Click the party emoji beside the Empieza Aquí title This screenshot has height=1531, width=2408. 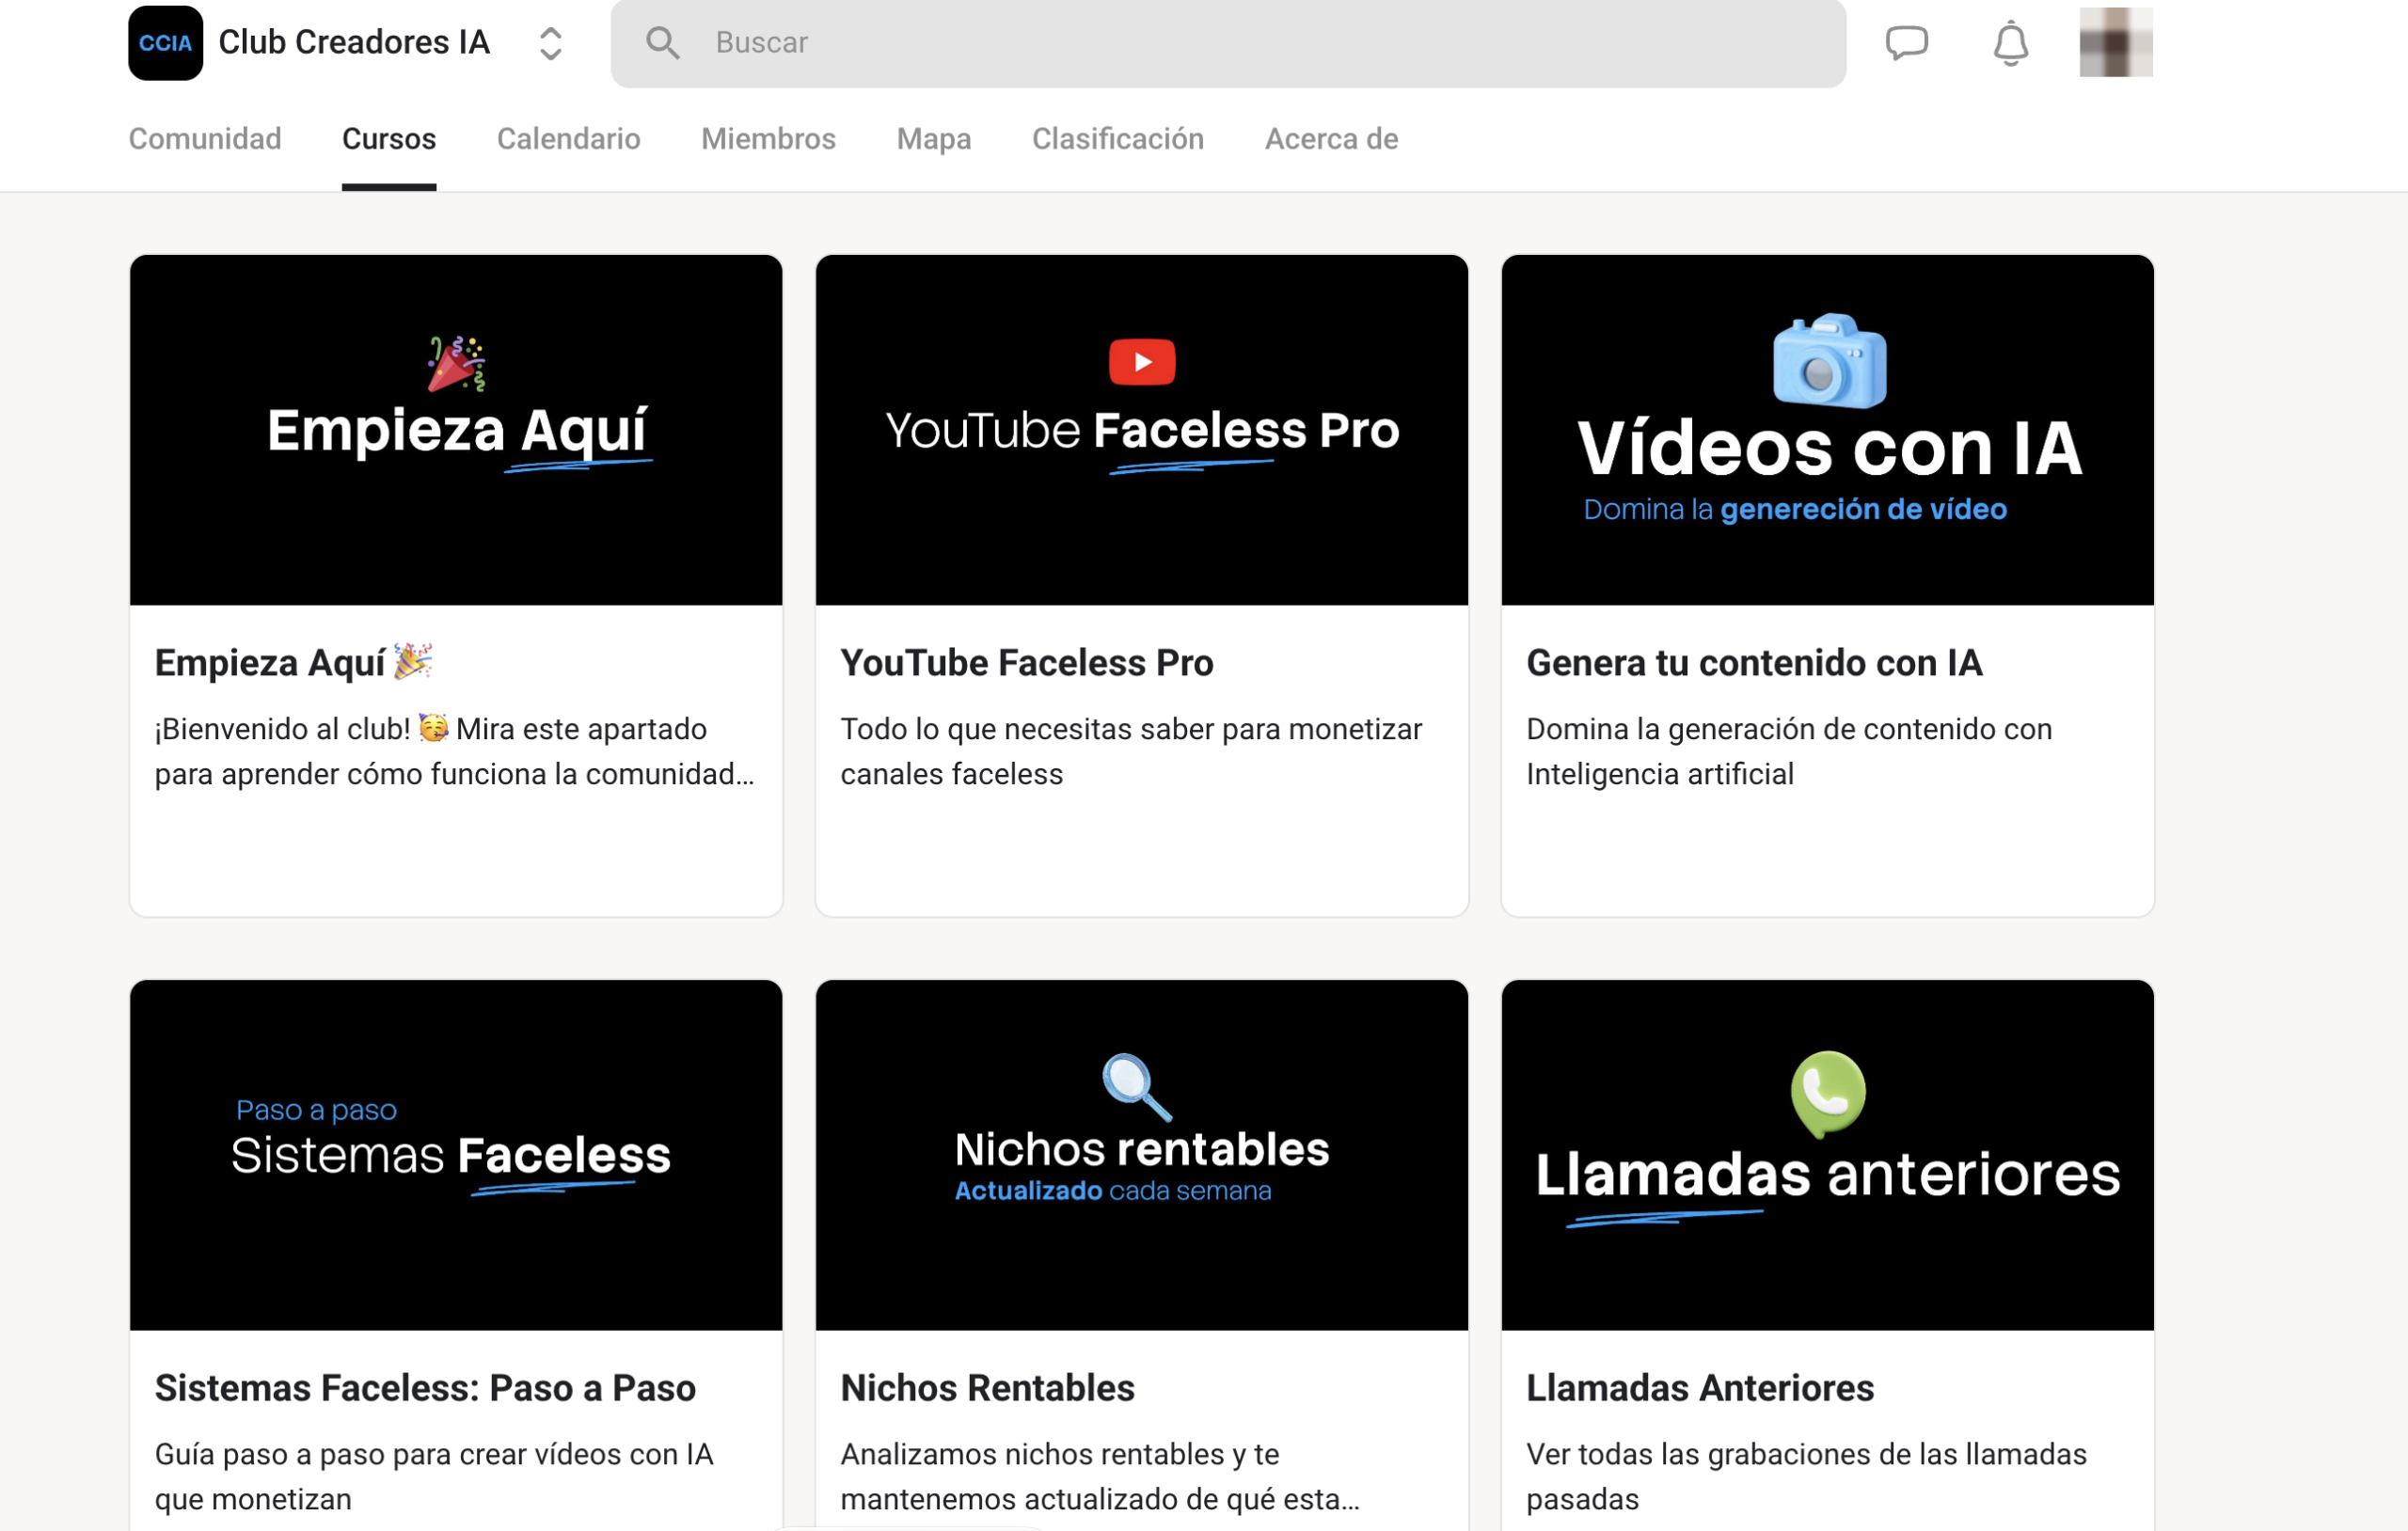coord(413,661)
